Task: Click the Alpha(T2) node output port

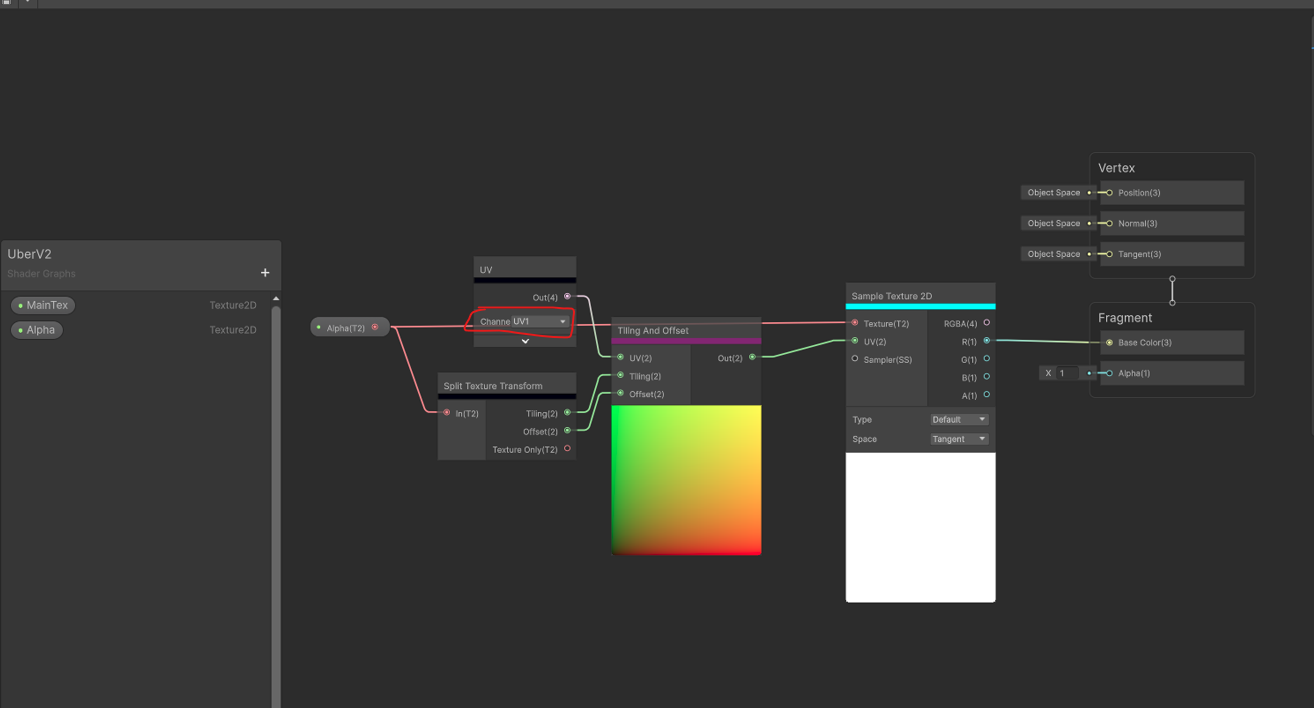Action: [x=375, y=327]
